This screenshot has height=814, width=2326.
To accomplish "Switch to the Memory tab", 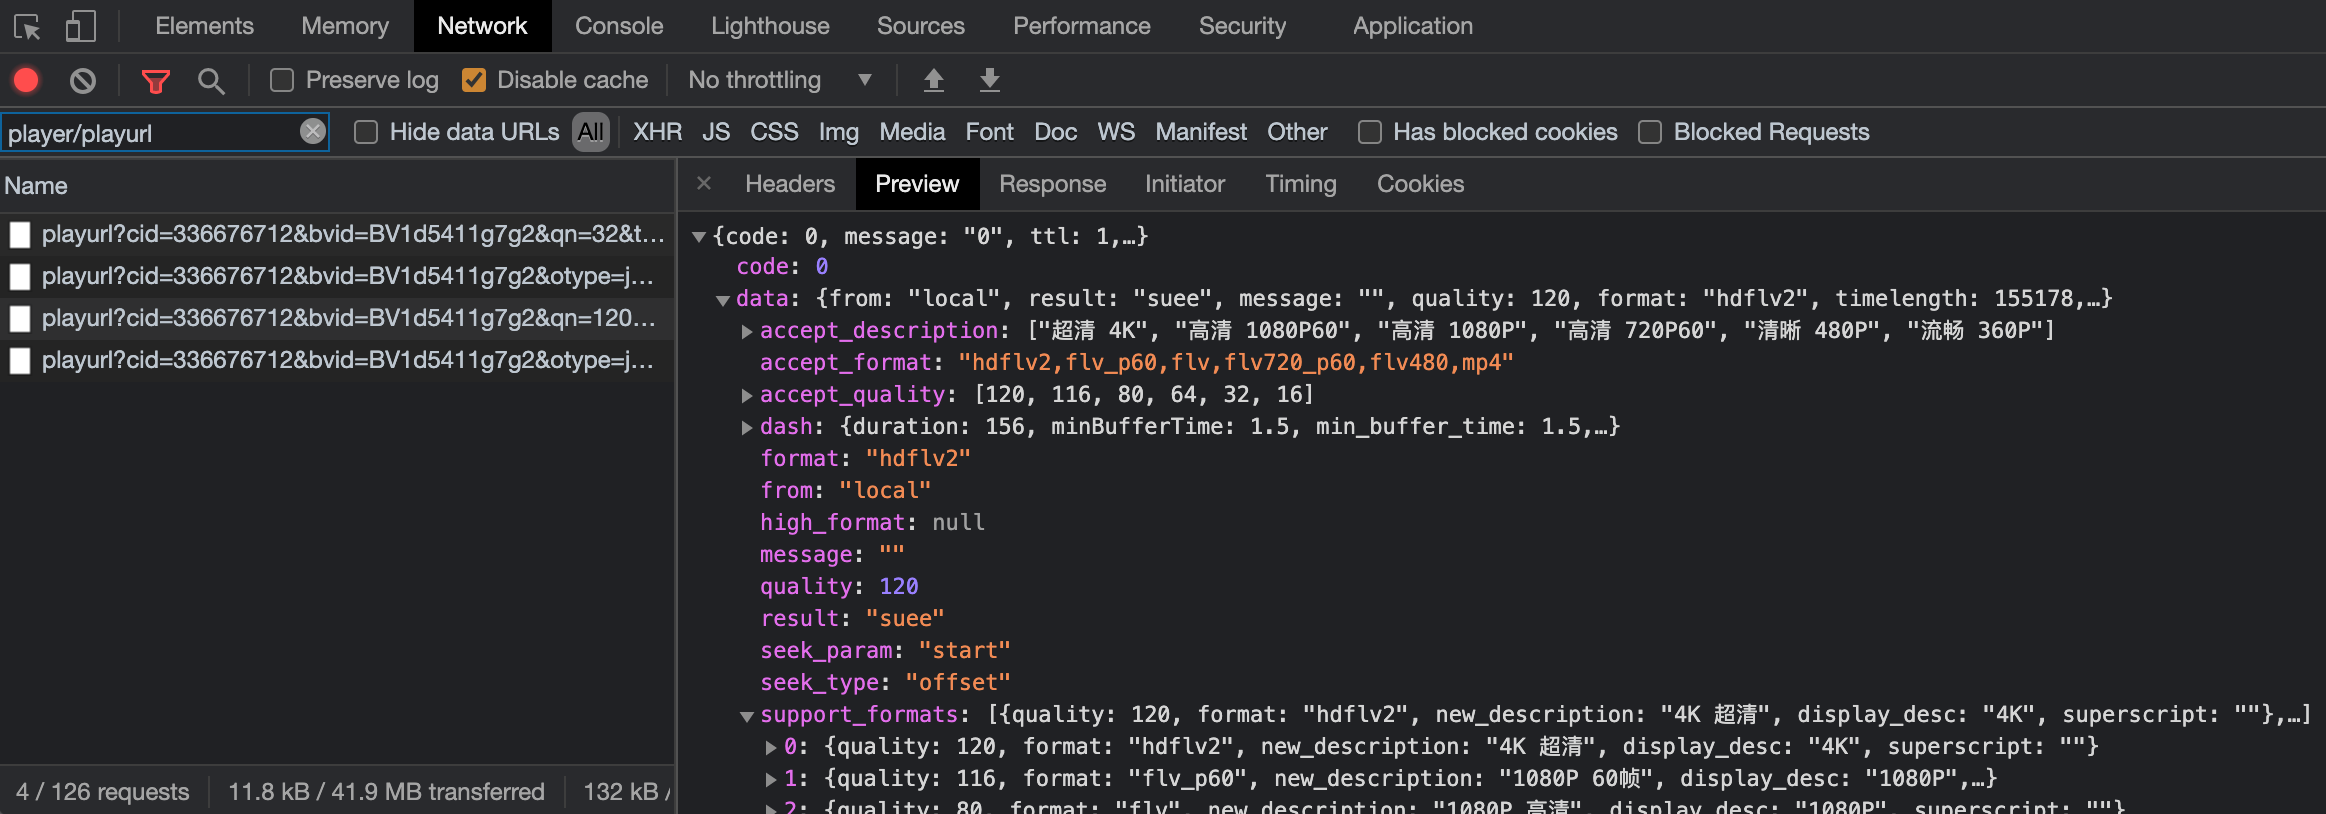I will tap(345, 26).
